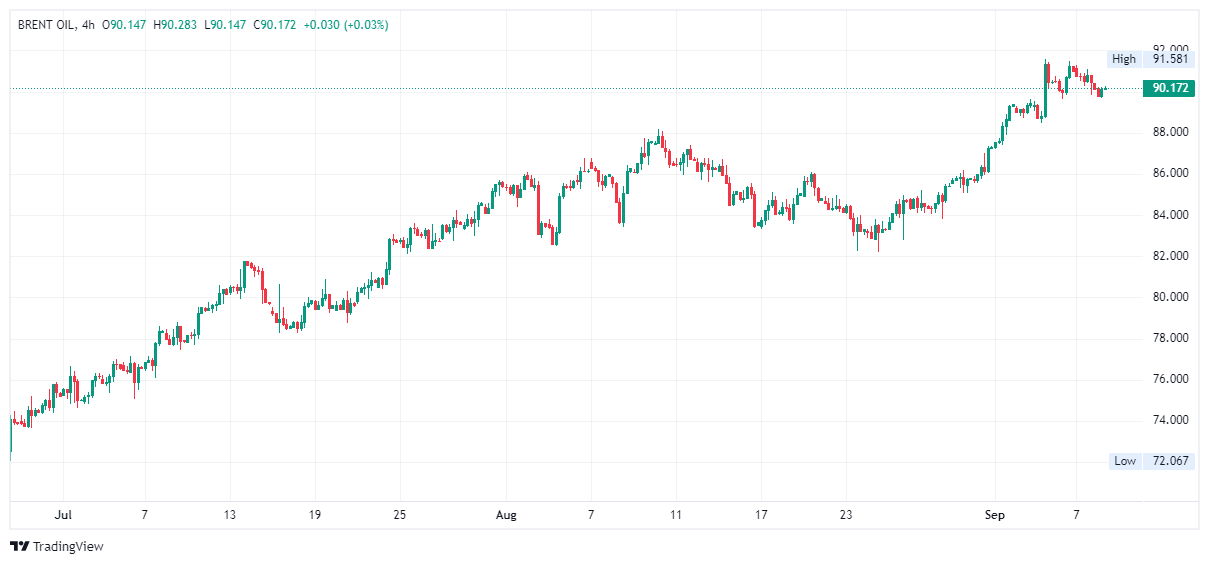1209x564 pixels.
Task: Click the 74.000 price scale label
Action: [1169, 420]
